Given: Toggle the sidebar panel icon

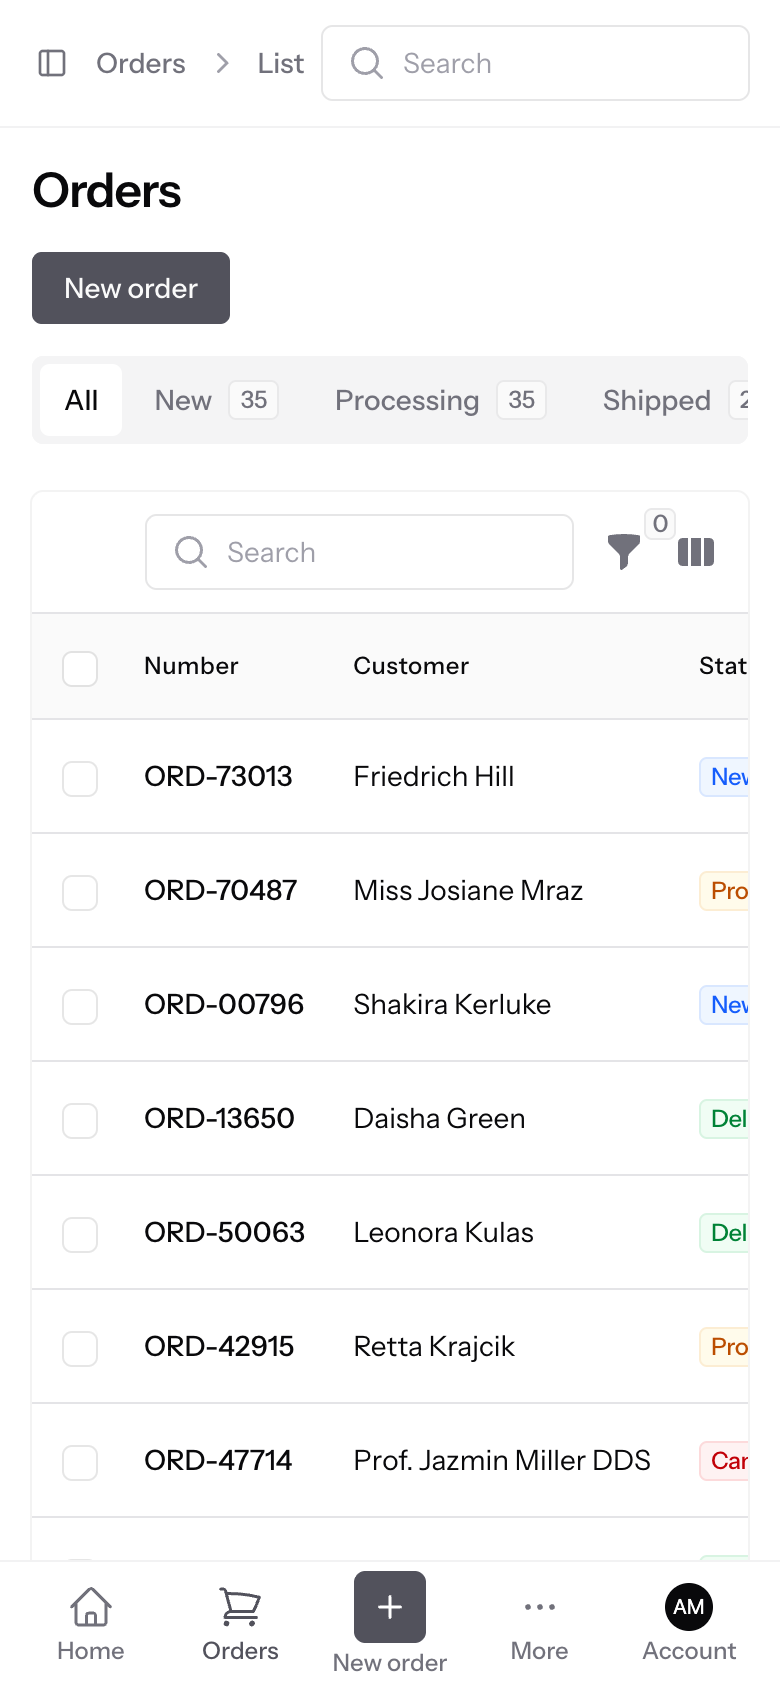Looking at the screenshot, I should point(52,63).
